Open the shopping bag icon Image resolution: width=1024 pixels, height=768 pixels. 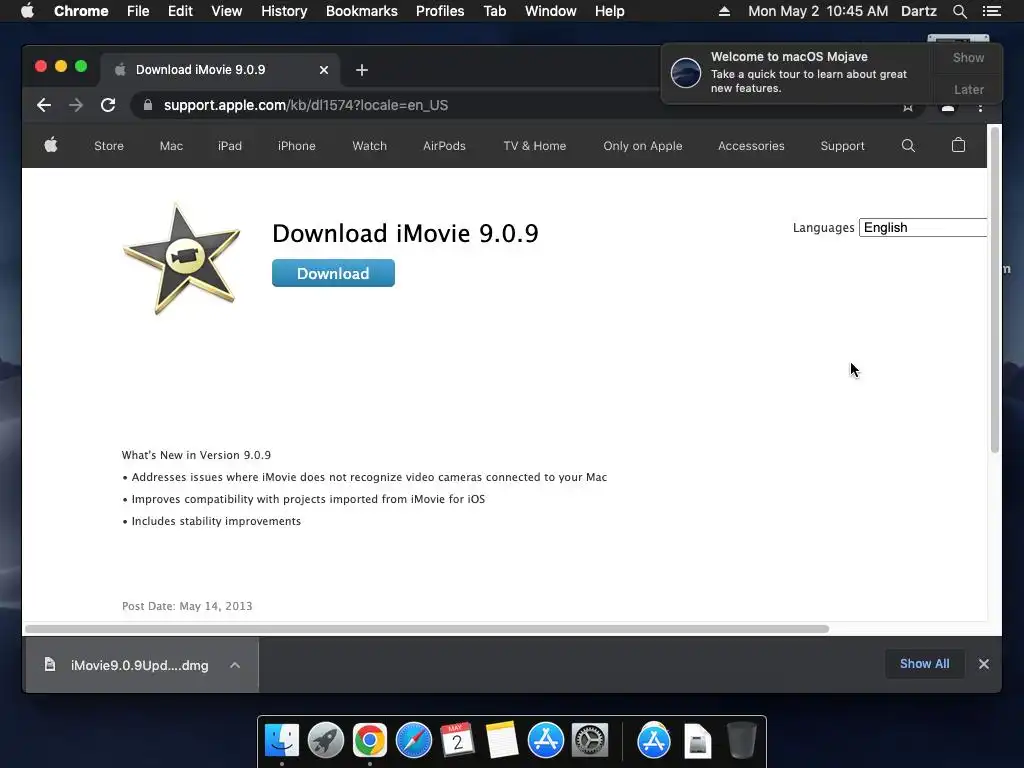pos(958,145)
